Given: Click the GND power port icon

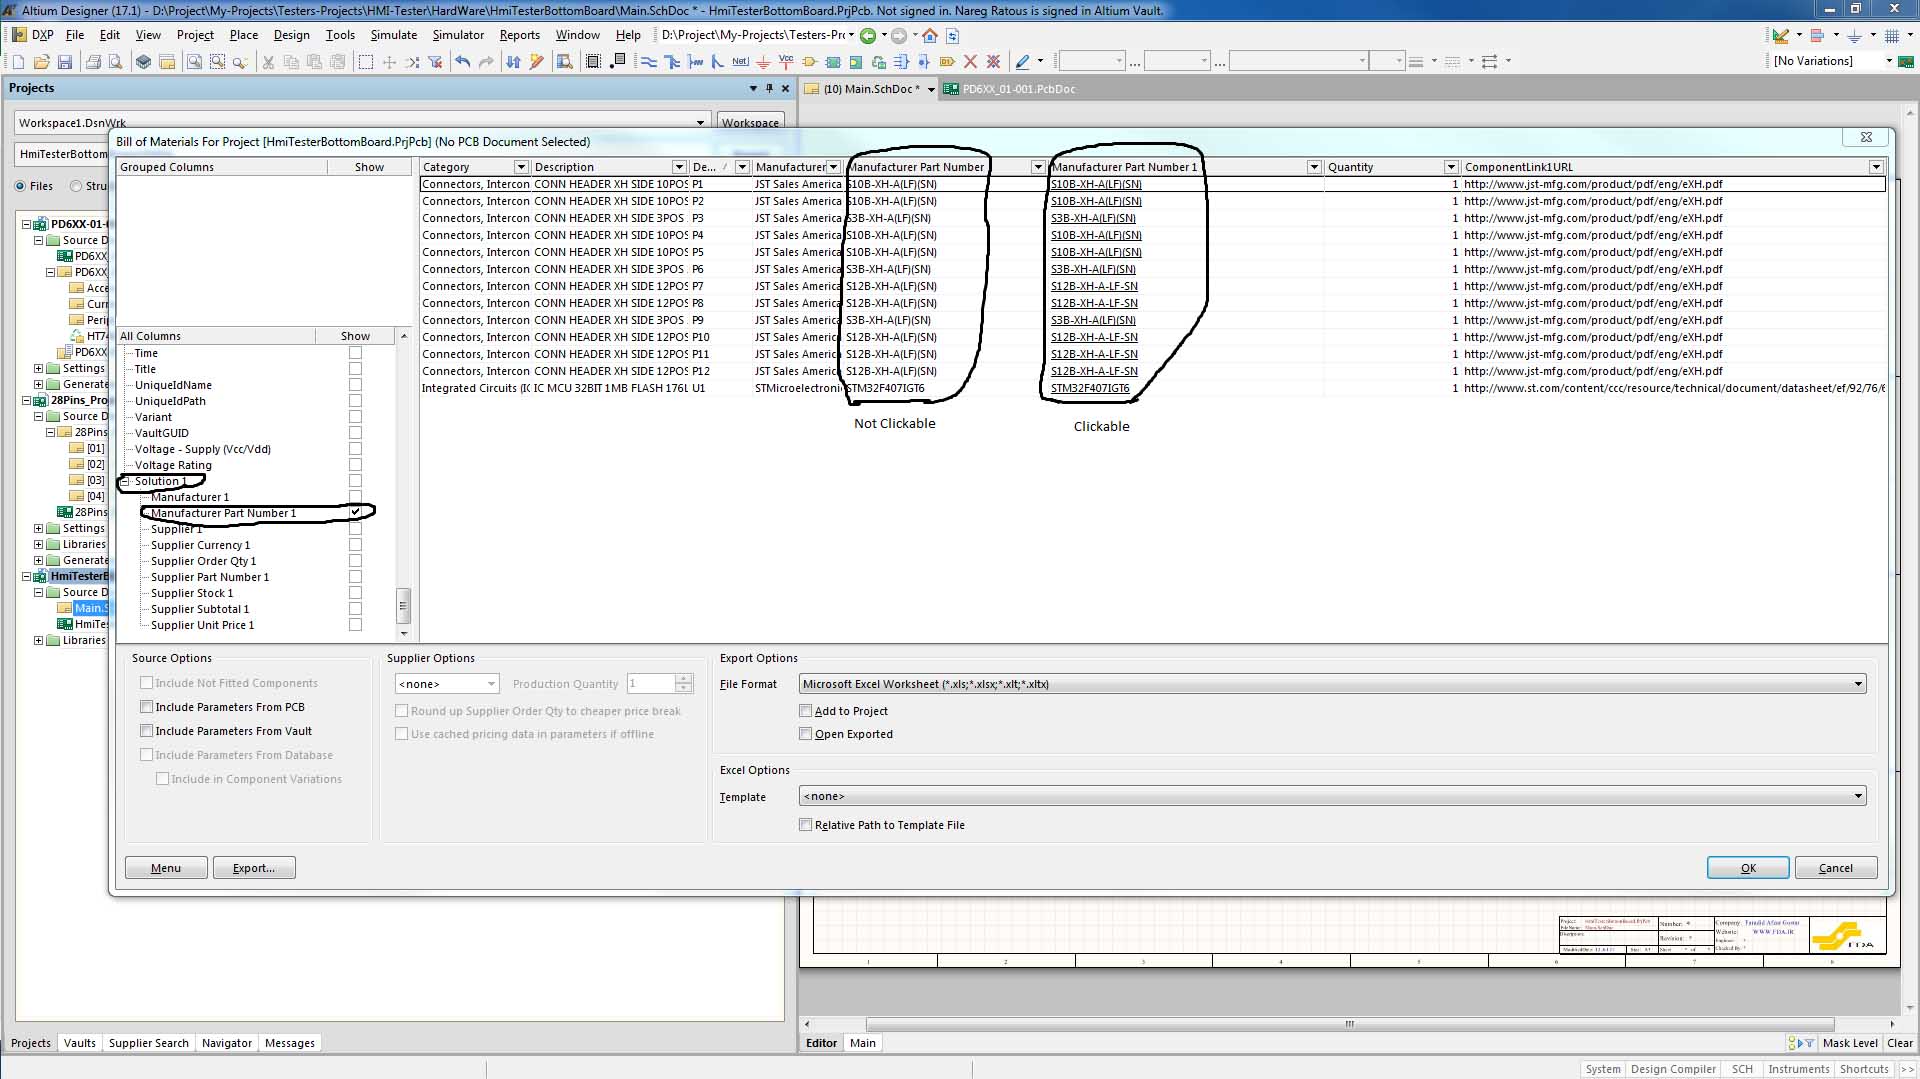Looking at the screenshot, I should pos(764,62).
